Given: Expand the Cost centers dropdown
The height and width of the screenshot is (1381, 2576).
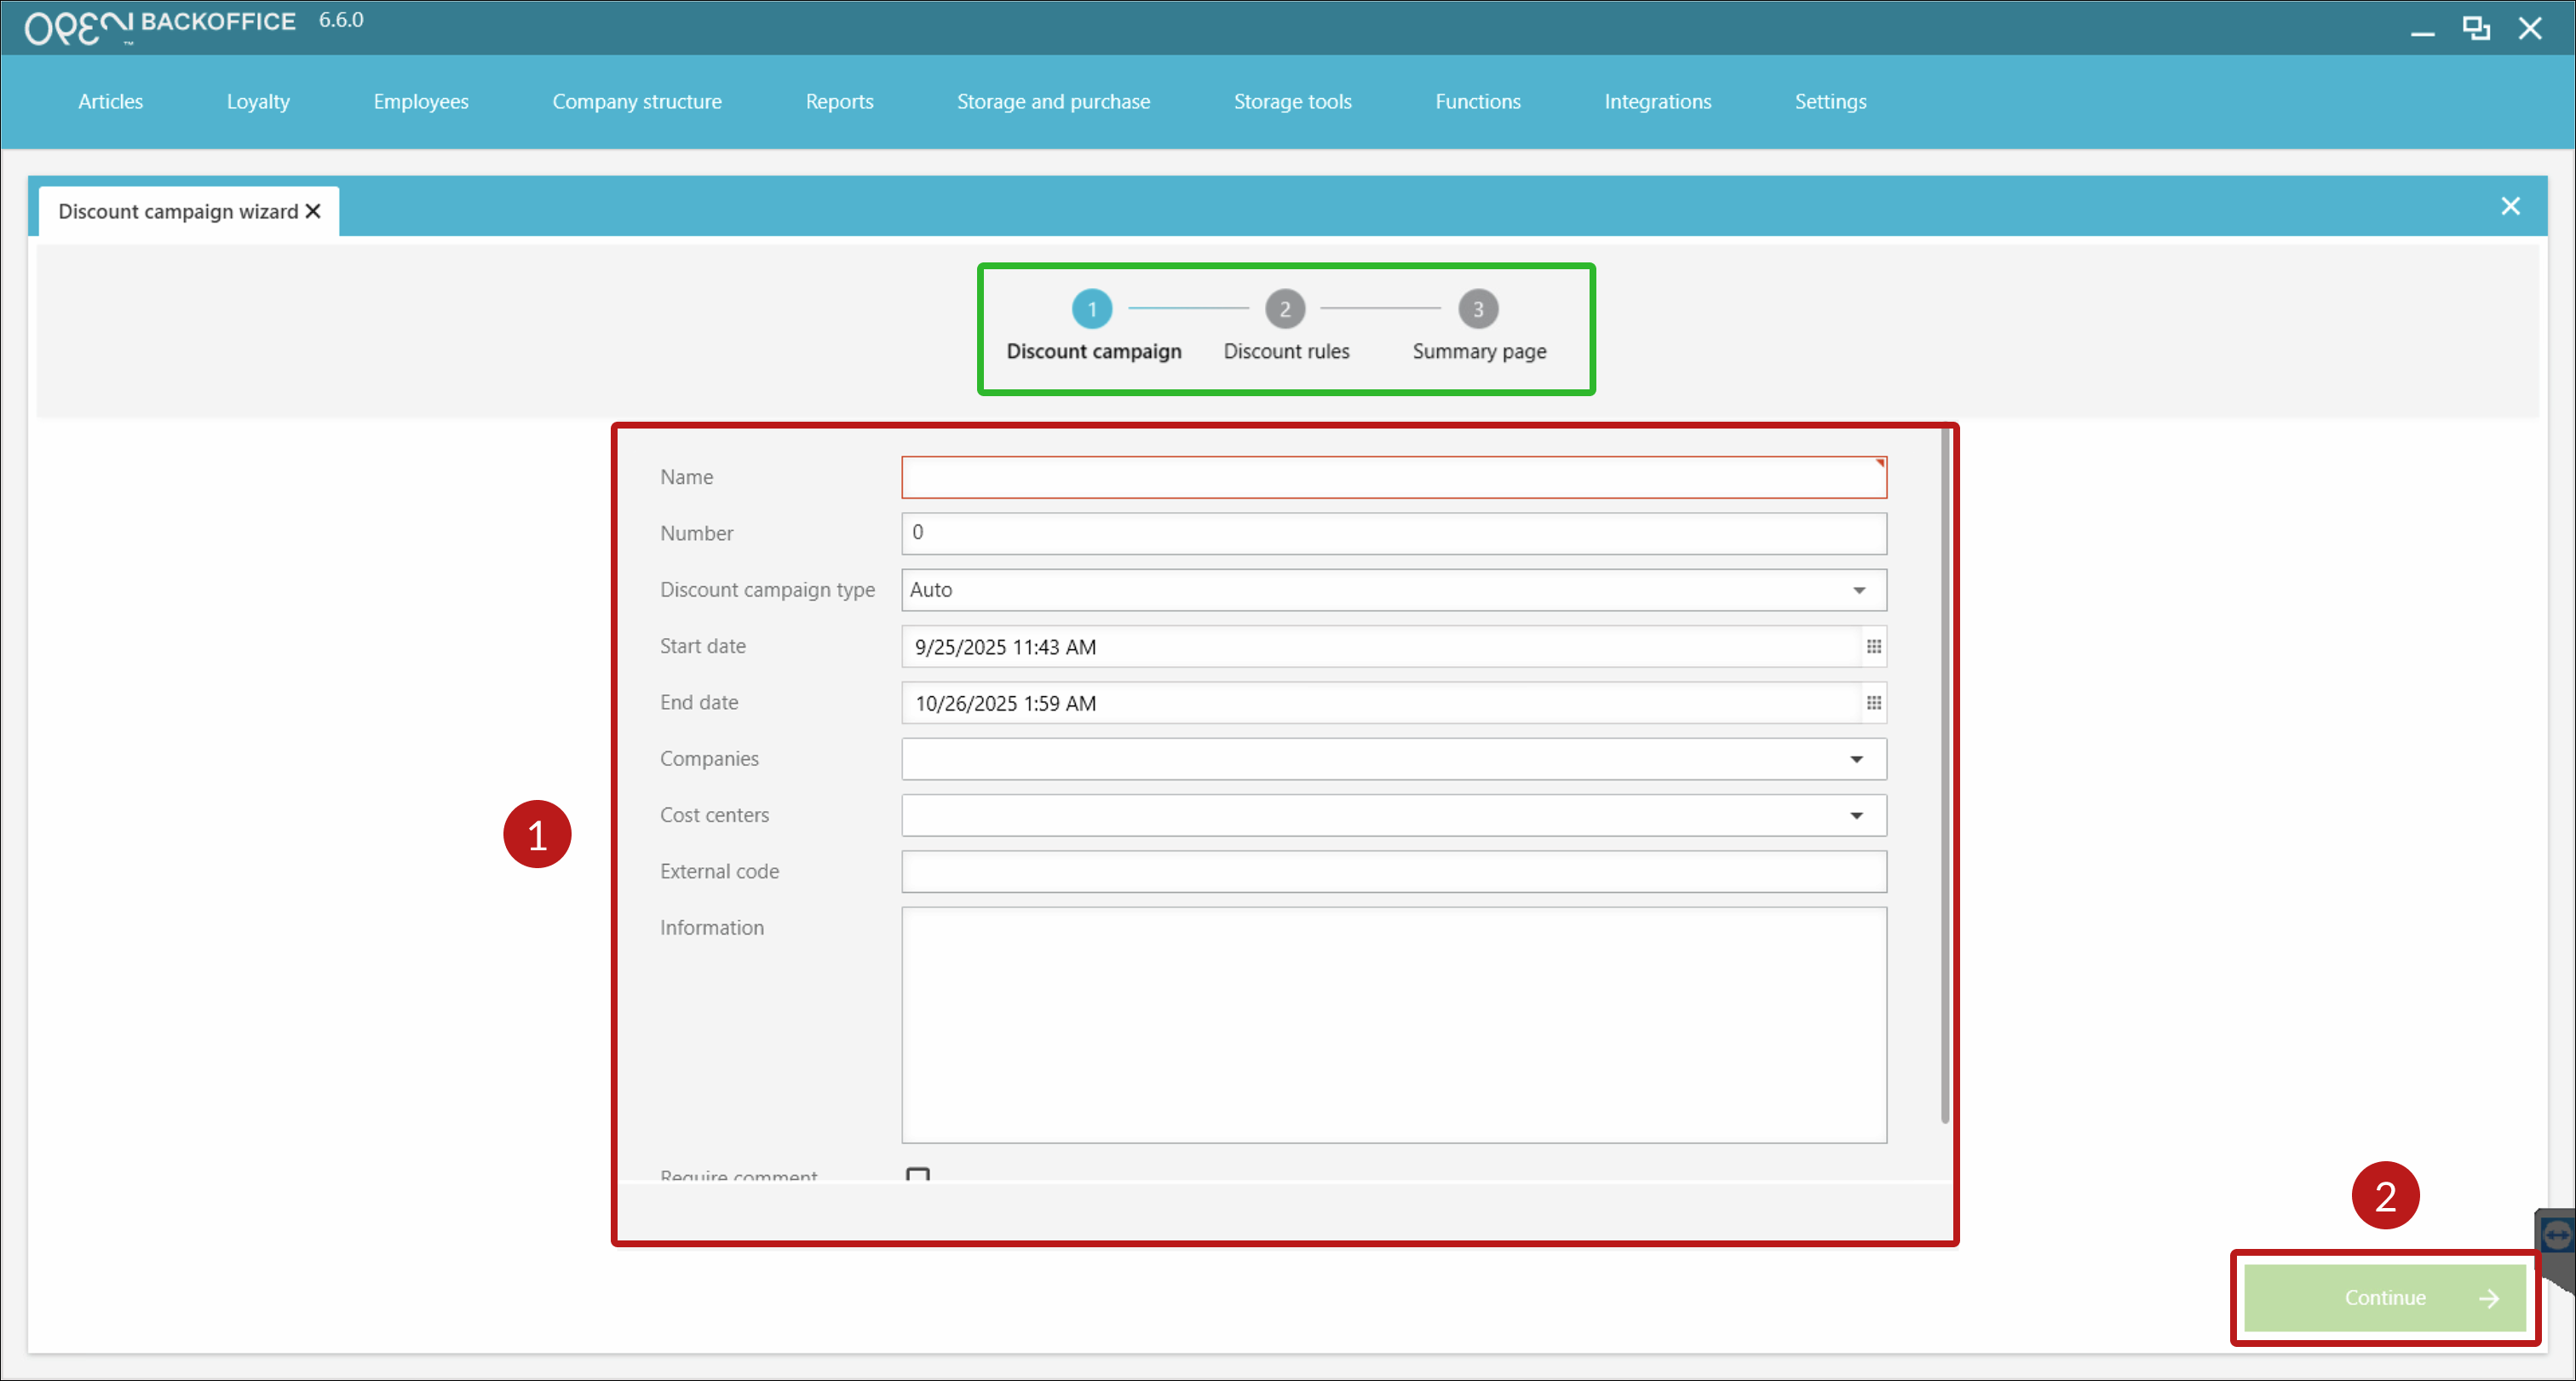Looking at the screenshot, I should coord(1856,815).
